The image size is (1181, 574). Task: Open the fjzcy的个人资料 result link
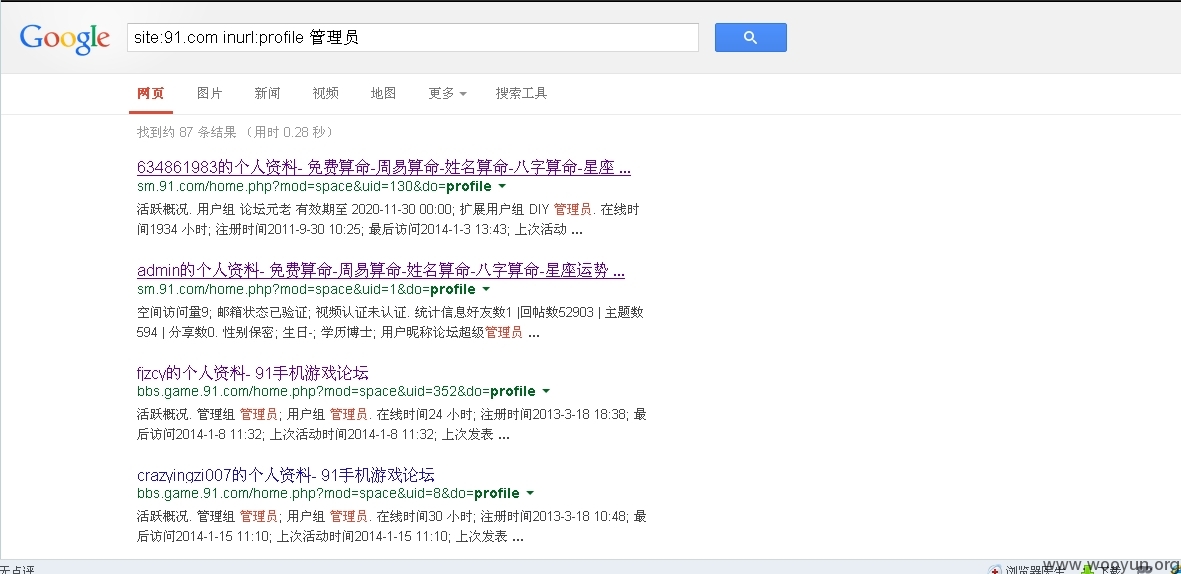[252, 373]
